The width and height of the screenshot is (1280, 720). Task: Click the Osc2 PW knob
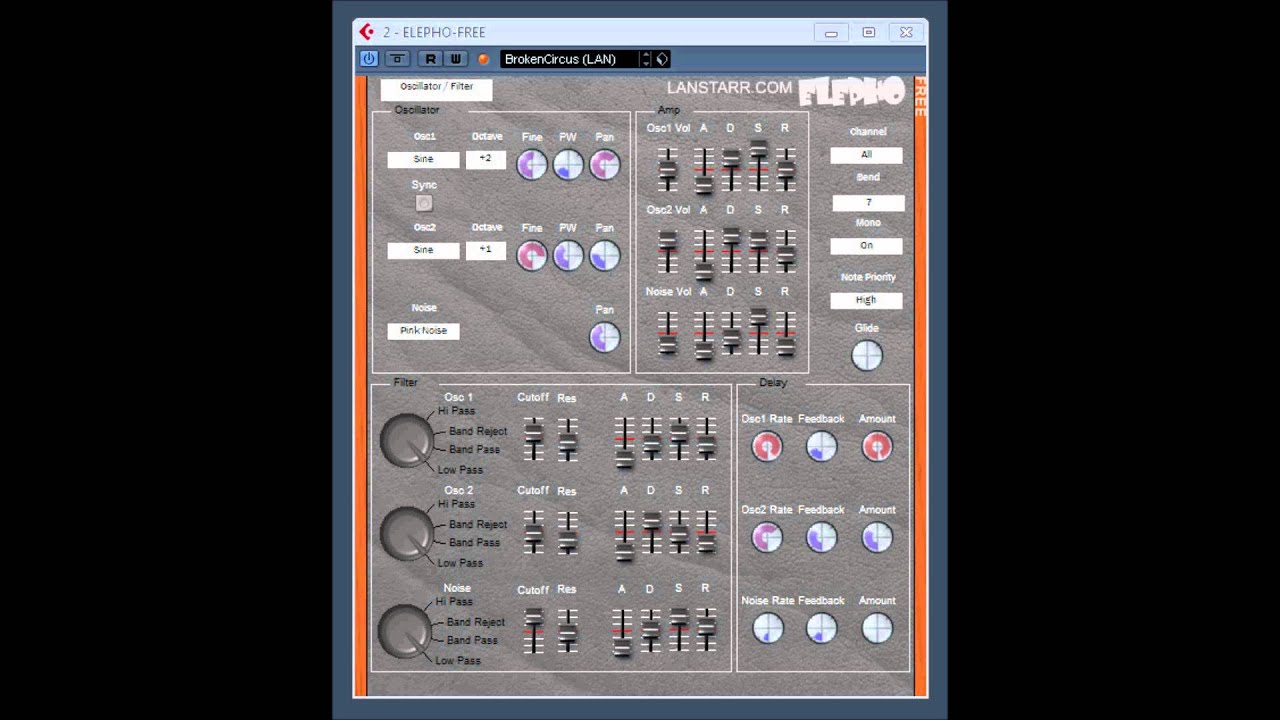[x=568, y=255]
